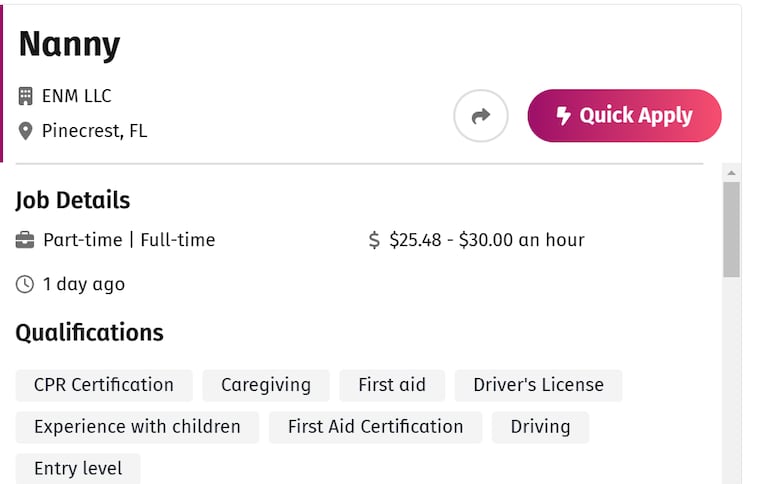
Task: Click the location pin icon by Pinecrest
Action: point(25,131)
